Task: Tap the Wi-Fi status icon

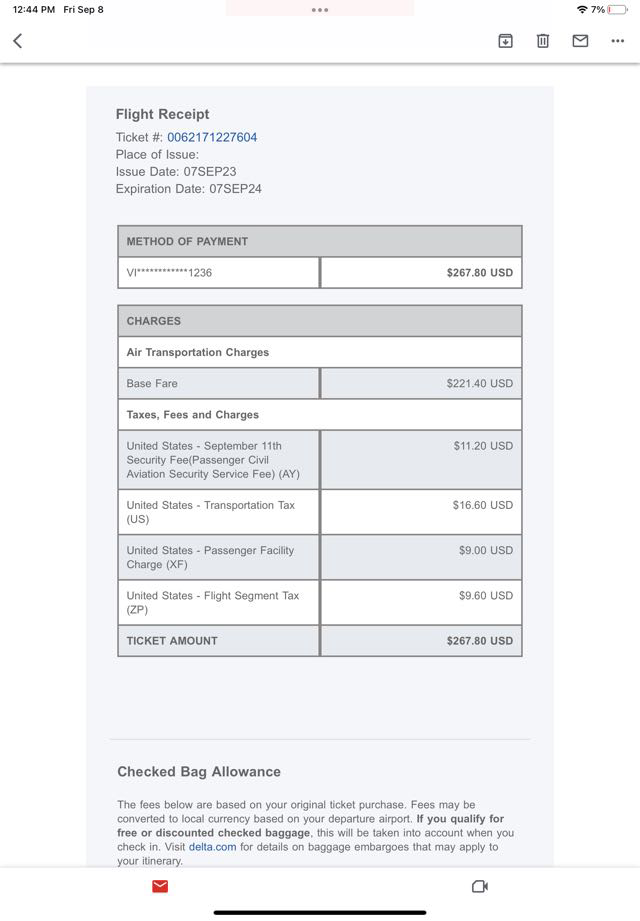Action: [582, 10]
